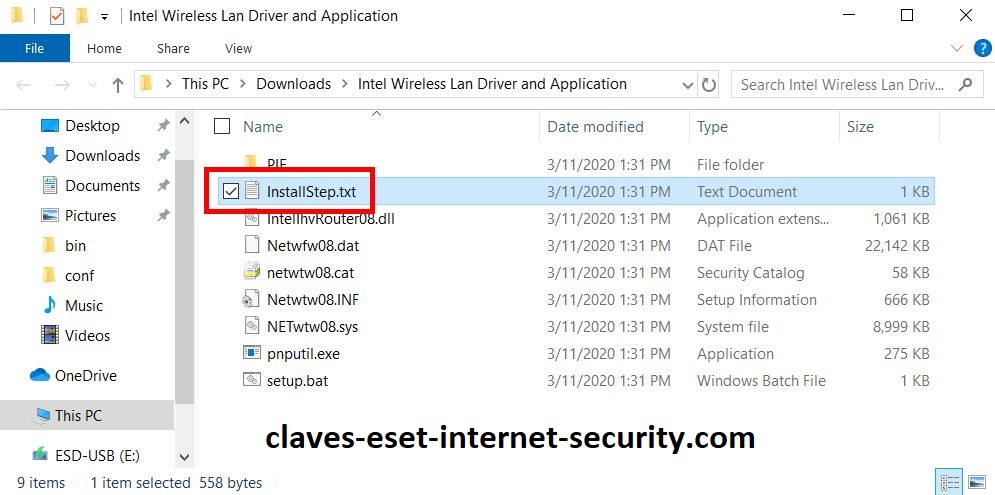
Task: Switch to the View ribbon tab
Action: point(238,48)
